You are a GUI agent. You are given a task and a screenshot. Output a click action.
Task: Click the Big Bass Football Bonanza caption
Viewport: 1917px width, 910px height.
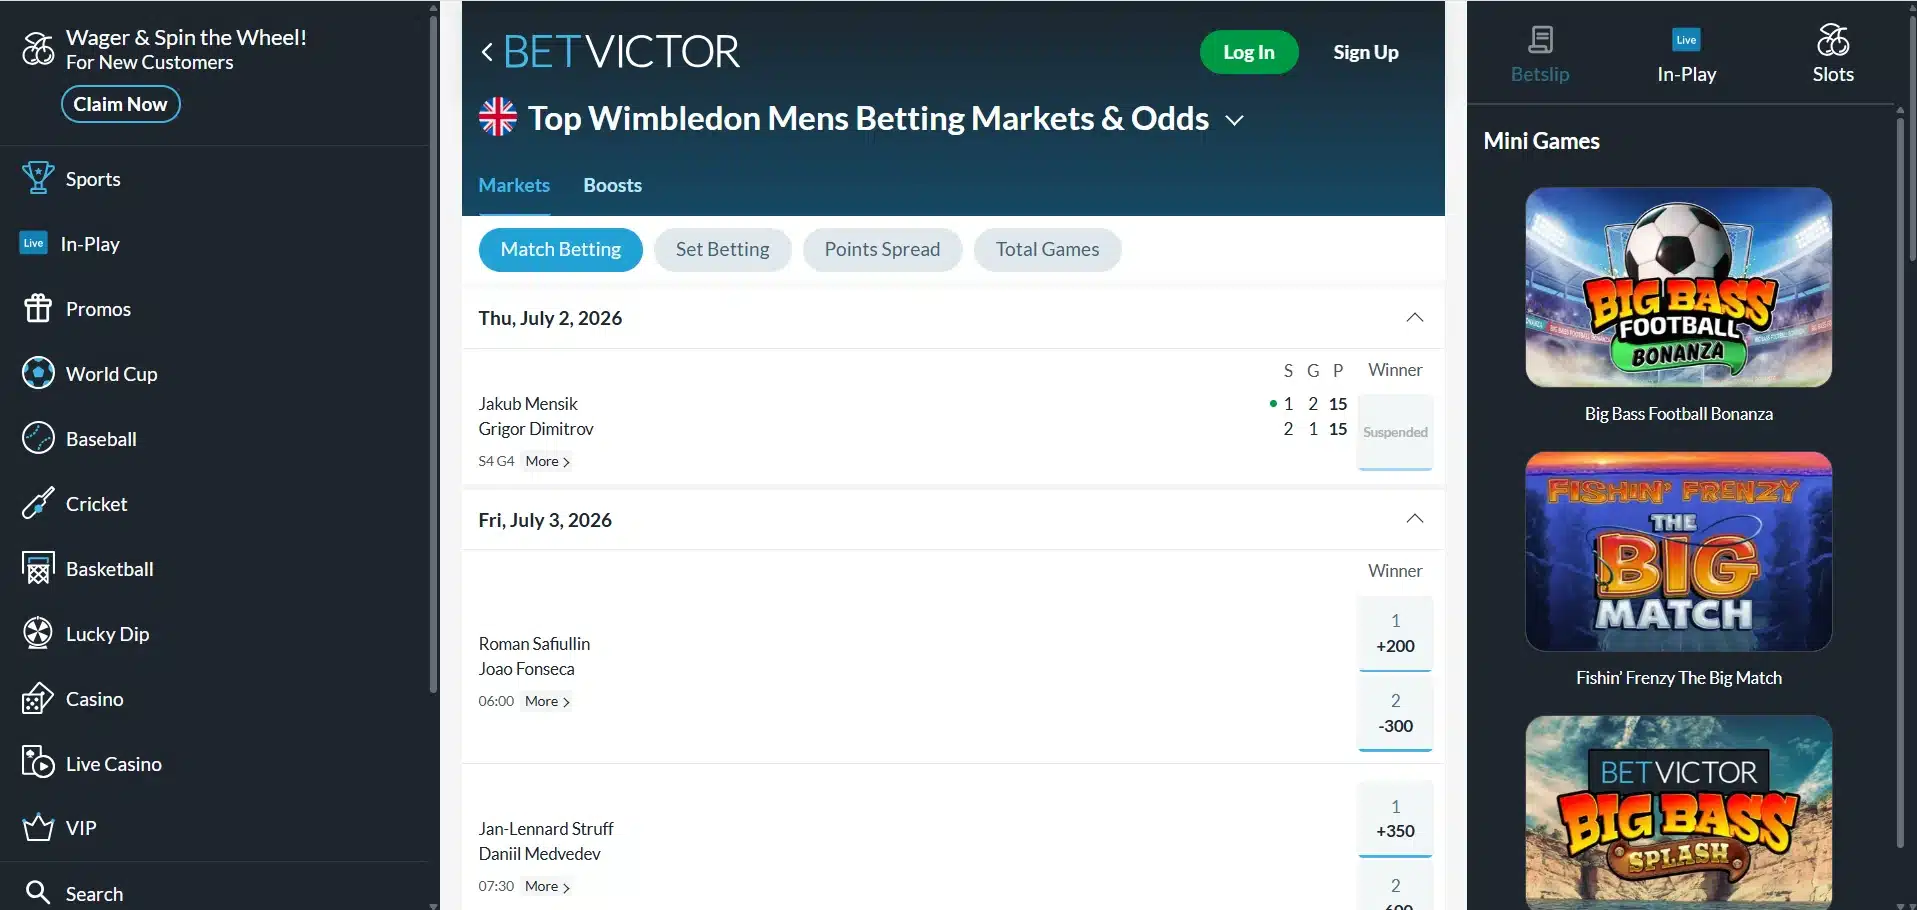pyautogui.click(x=1678, y=414)
